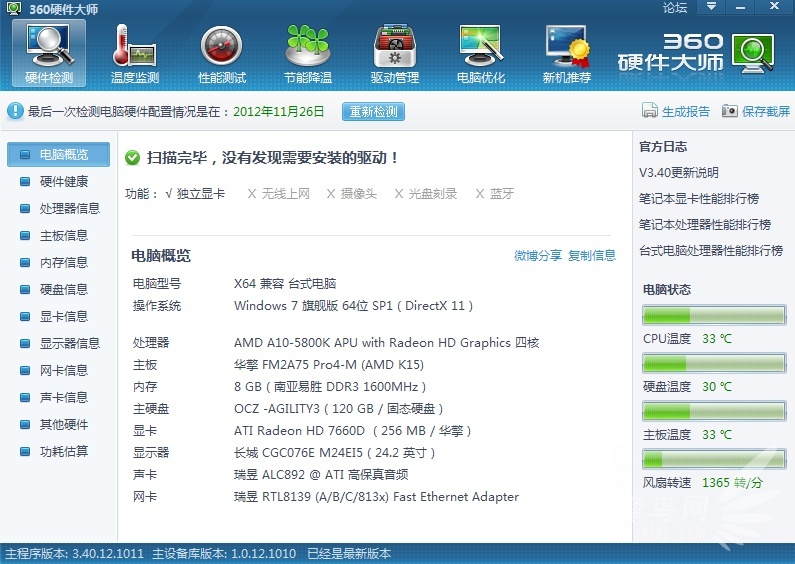Minimize the 360硬件大师 window
Viewport: 795px width, 564px height.
point(741,7)
